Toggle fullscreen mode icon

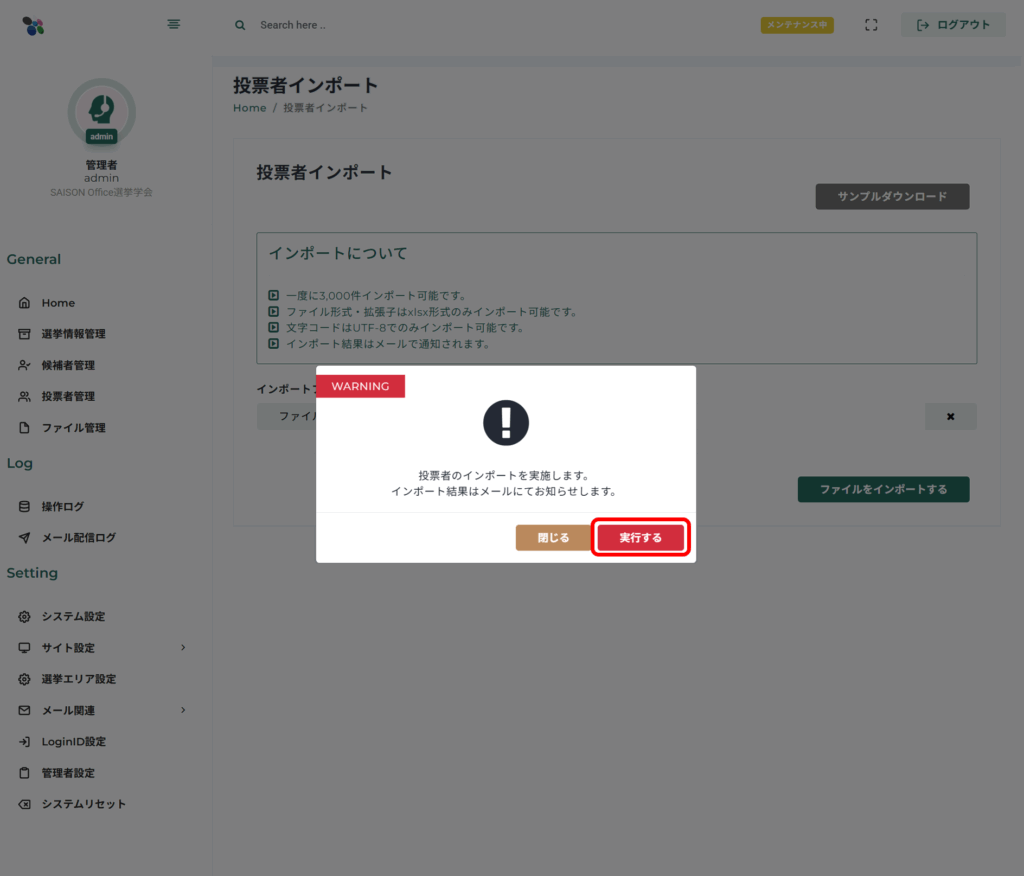871,25
